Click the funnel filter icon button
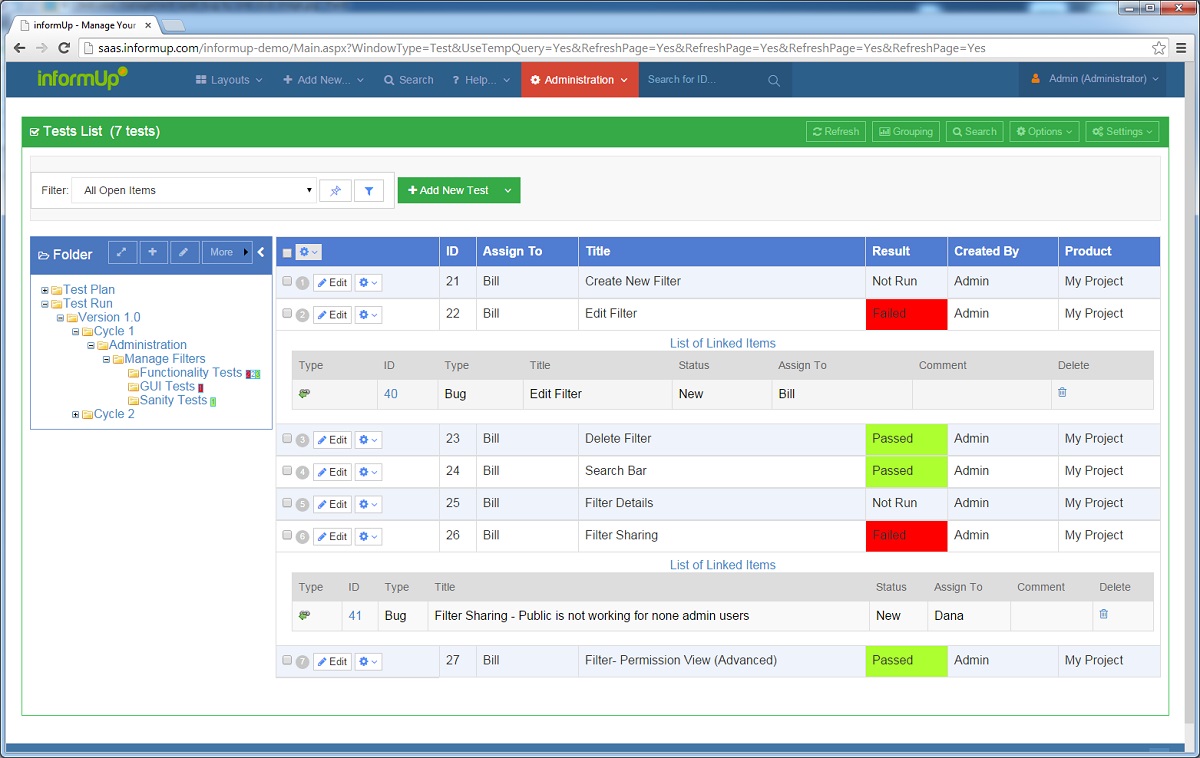Viewport: 1200px width, 758px height. (369, 190)
